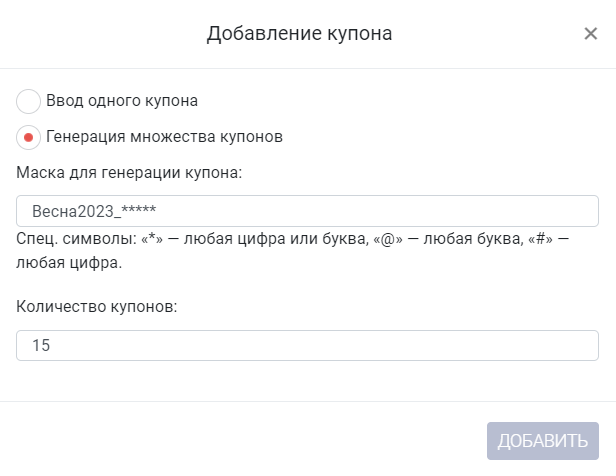The image size is (616, 476).
Task: Click the Спец. символы hint text
Action: click(x=293, y=251)
